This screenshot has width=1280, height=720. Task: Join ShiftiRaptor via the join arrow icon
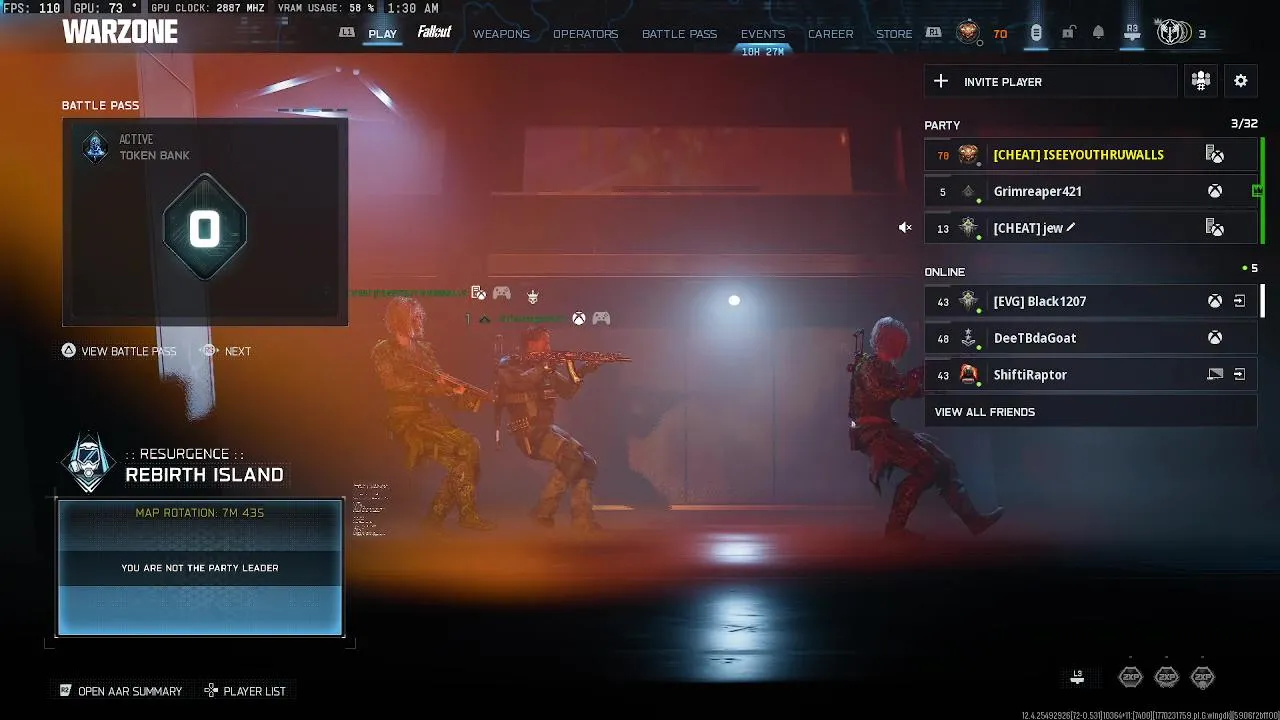[x=1240, y=375]
